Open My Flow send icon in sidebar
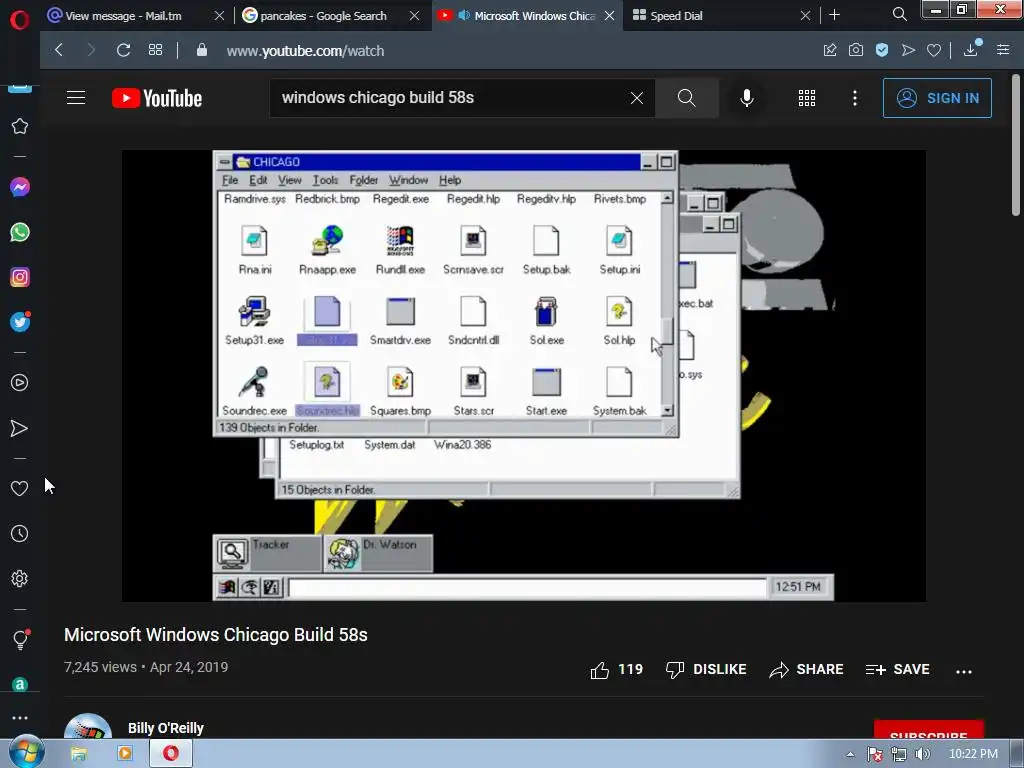Image resolution: width=1024 pixels, height=768 pixels. [x=20, y=428]
